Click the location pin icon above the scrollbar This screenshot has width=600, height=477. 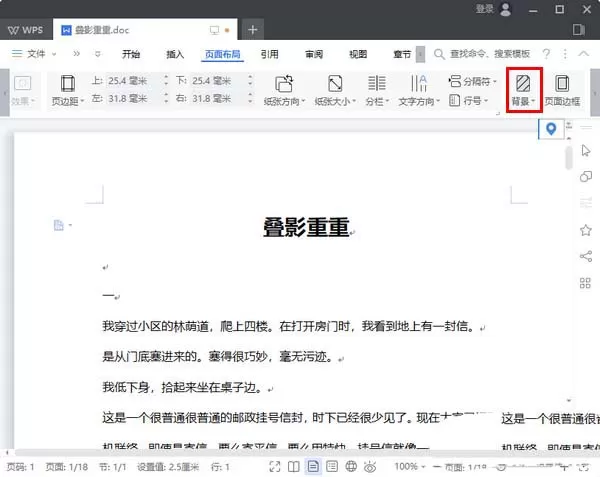point(551,129)
